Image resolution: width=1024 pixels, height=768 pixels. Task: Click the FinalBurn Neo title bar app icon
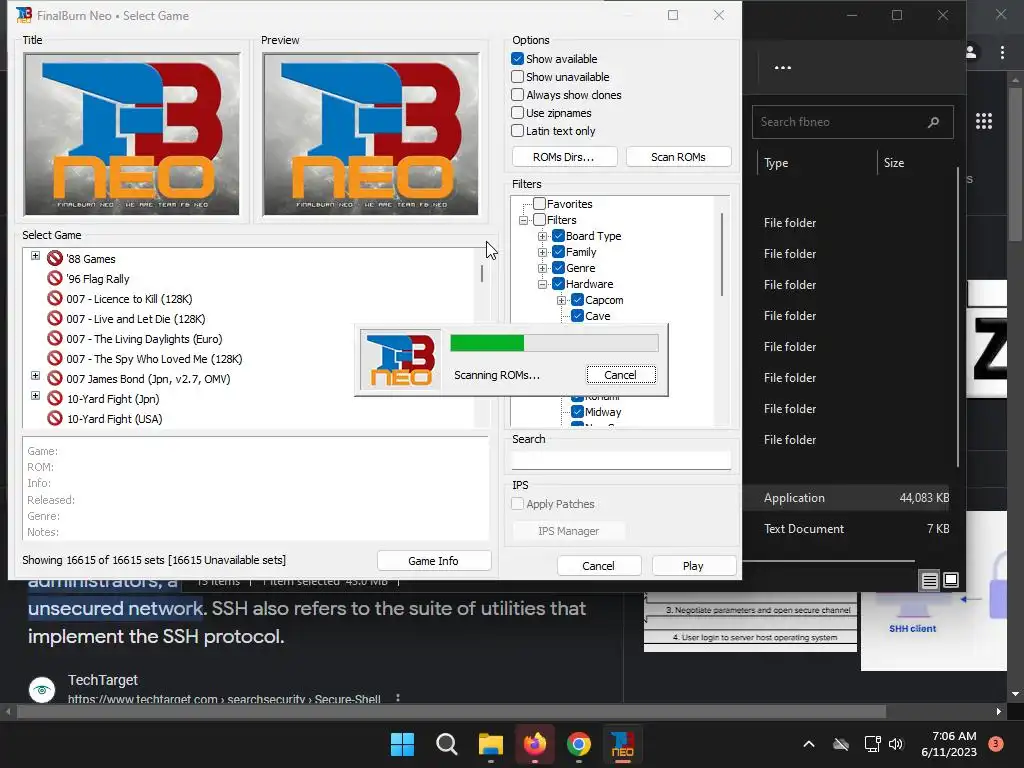pos(24,15)
